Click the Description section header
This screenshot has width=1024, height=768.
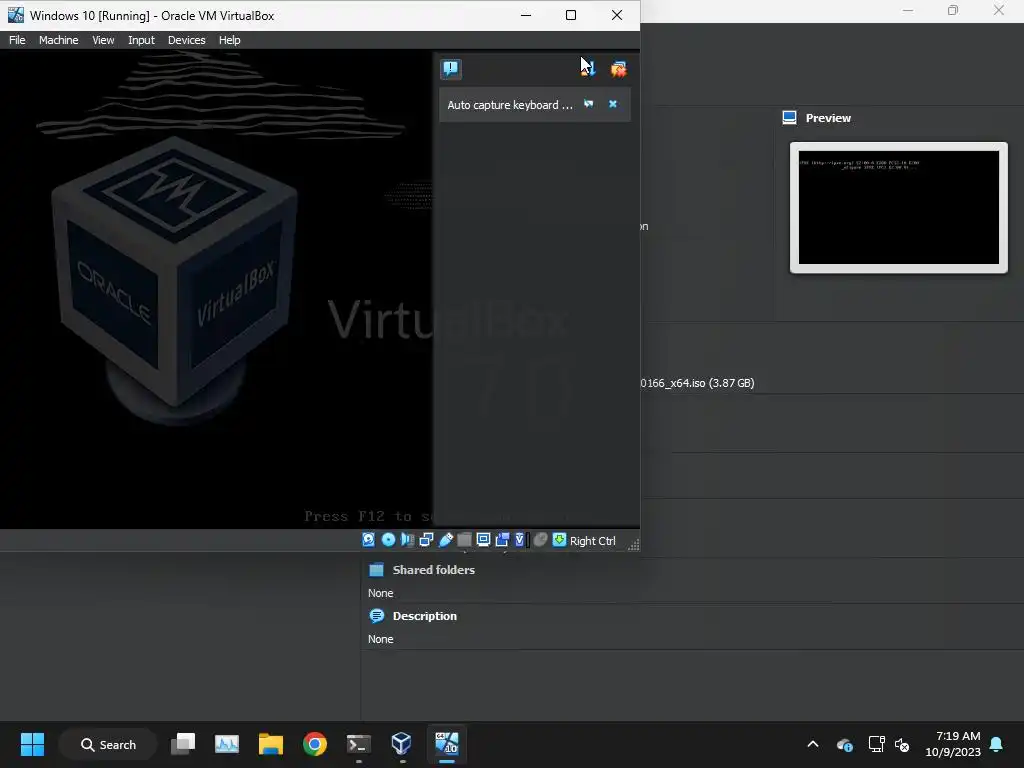(424, 616)
